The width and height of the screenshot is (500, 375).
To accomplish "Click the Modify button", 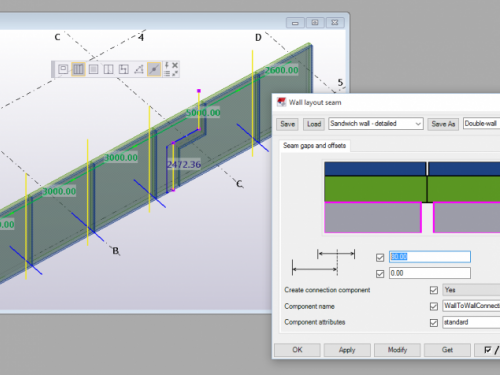I will (397, 350).
